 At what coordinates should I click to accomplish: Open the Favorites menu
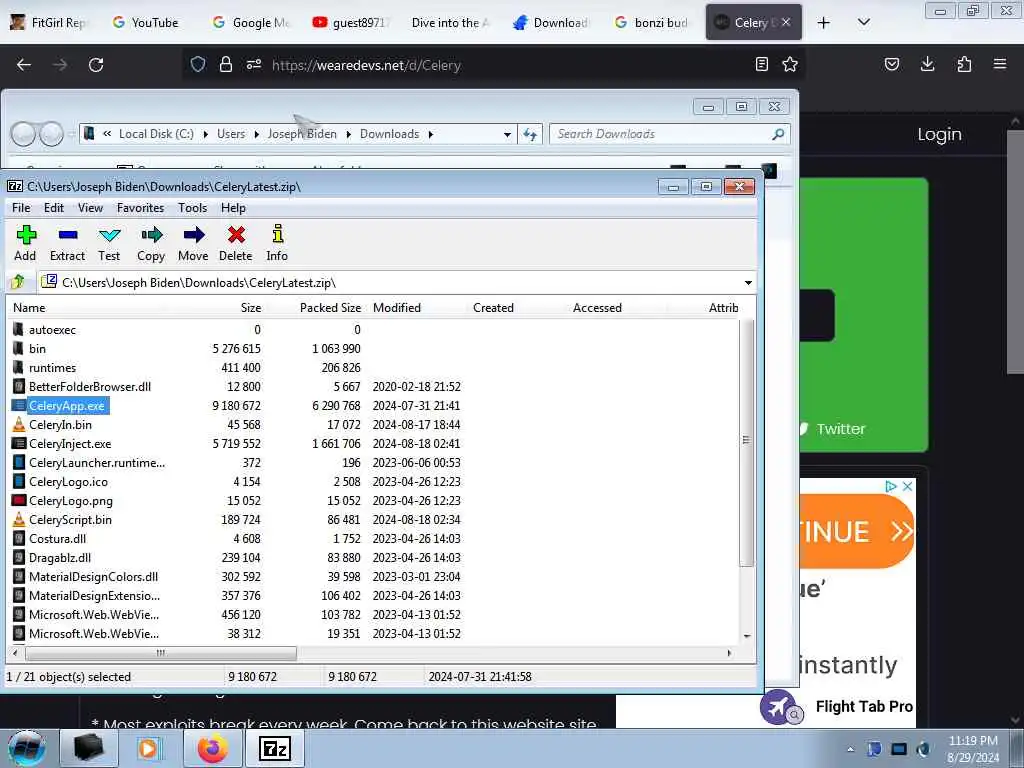(140, 208)
